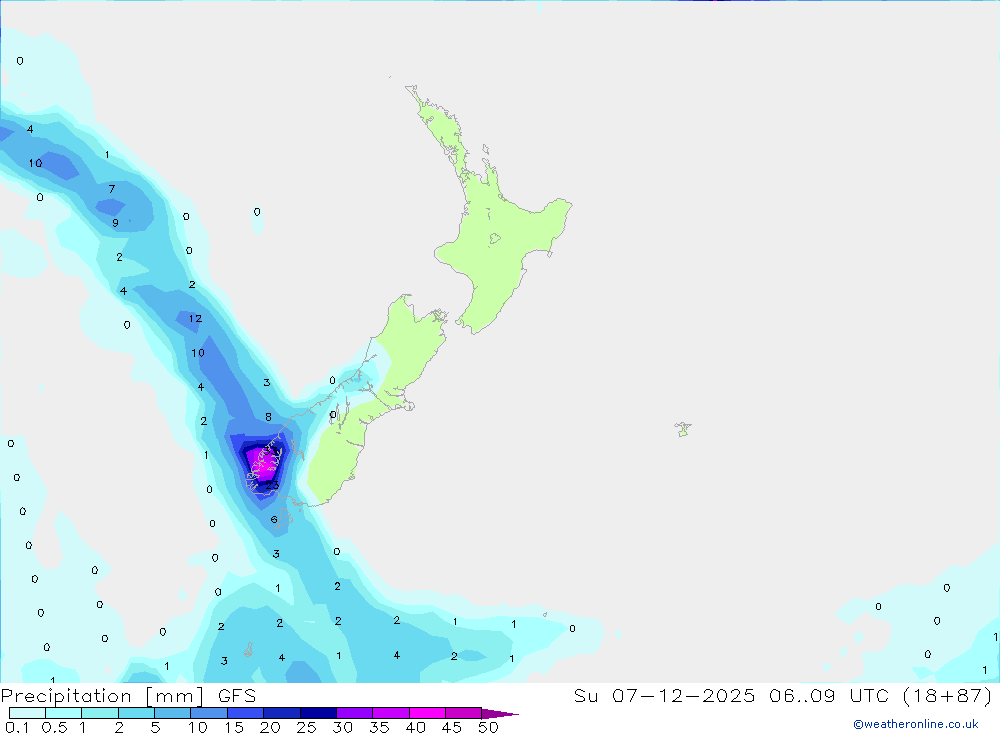Click the '9' precipitation value on the map
The width and height of the screenshot is (1000, 733).
(115, 223)
